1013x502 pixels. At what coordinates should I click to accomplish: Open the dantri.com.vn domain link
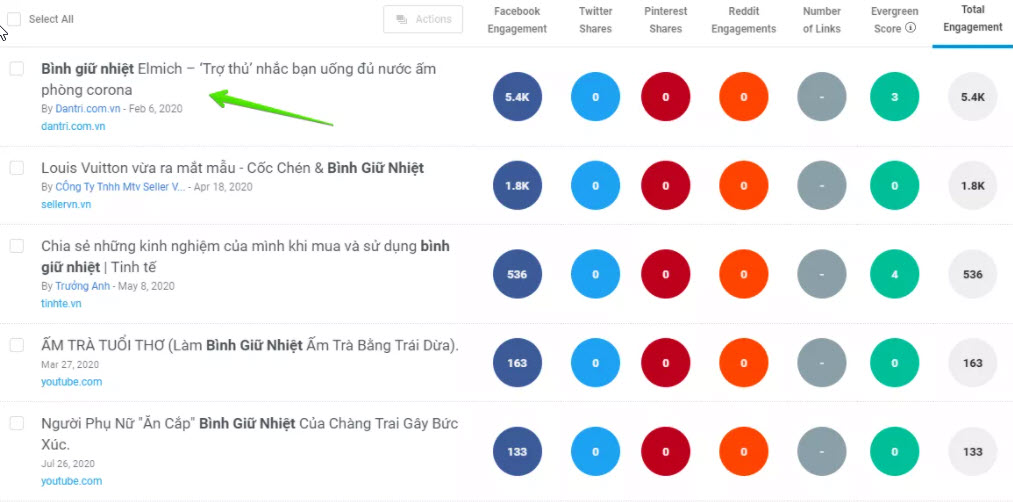click(73, 127)
